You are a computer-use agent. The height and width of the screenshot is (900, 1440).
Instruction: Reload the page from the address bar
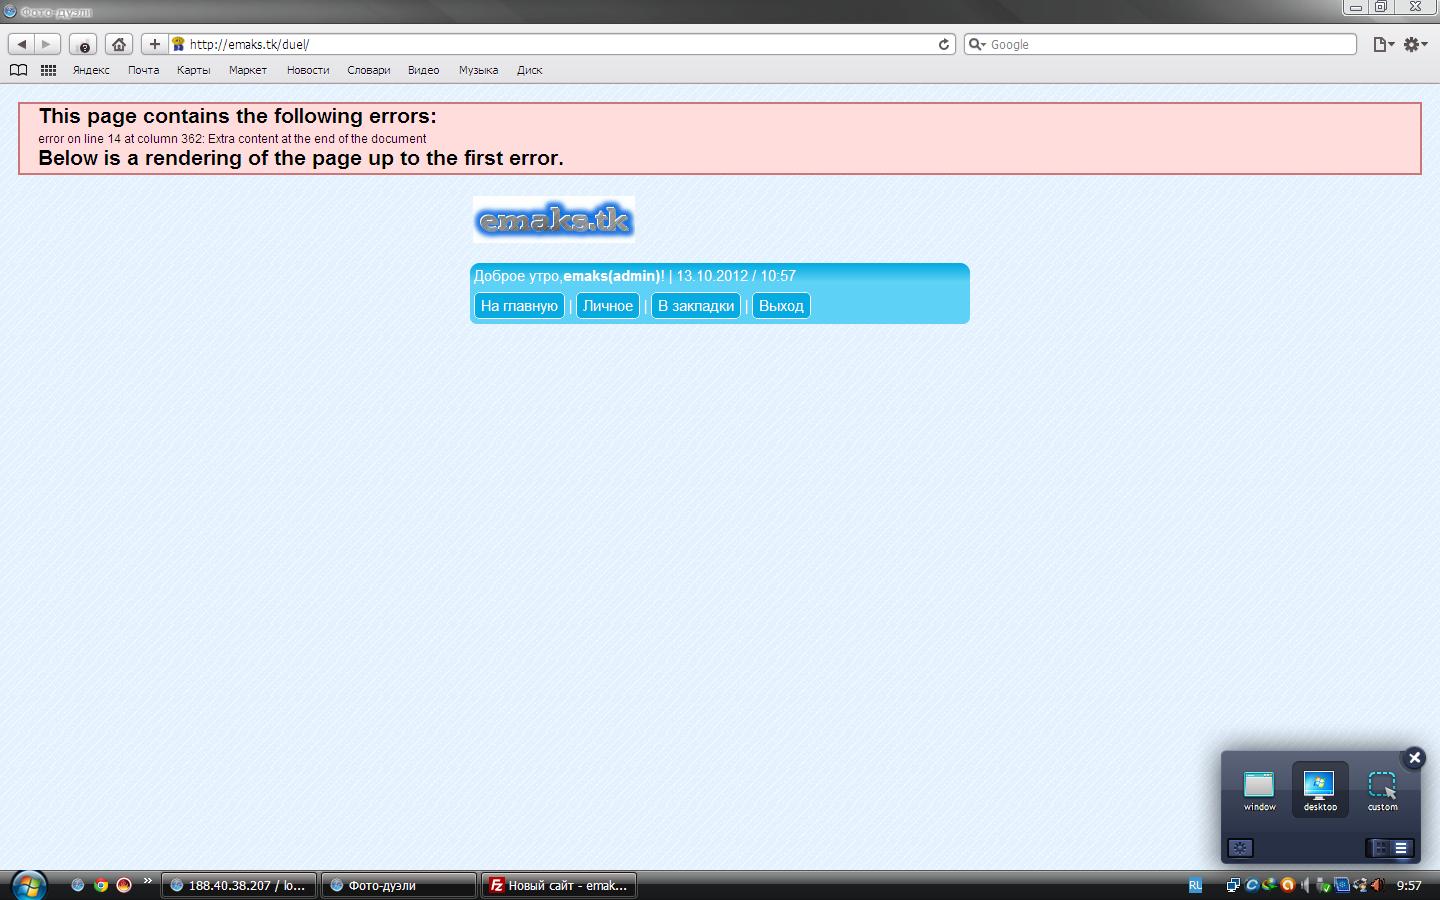click(x=943, y=44)
